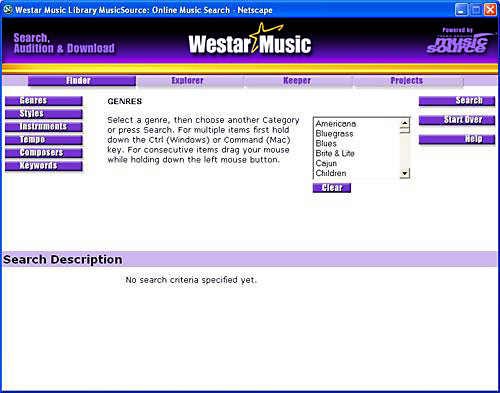Close the Netscape window
The image size is (500, 393).
click(490, 10)
